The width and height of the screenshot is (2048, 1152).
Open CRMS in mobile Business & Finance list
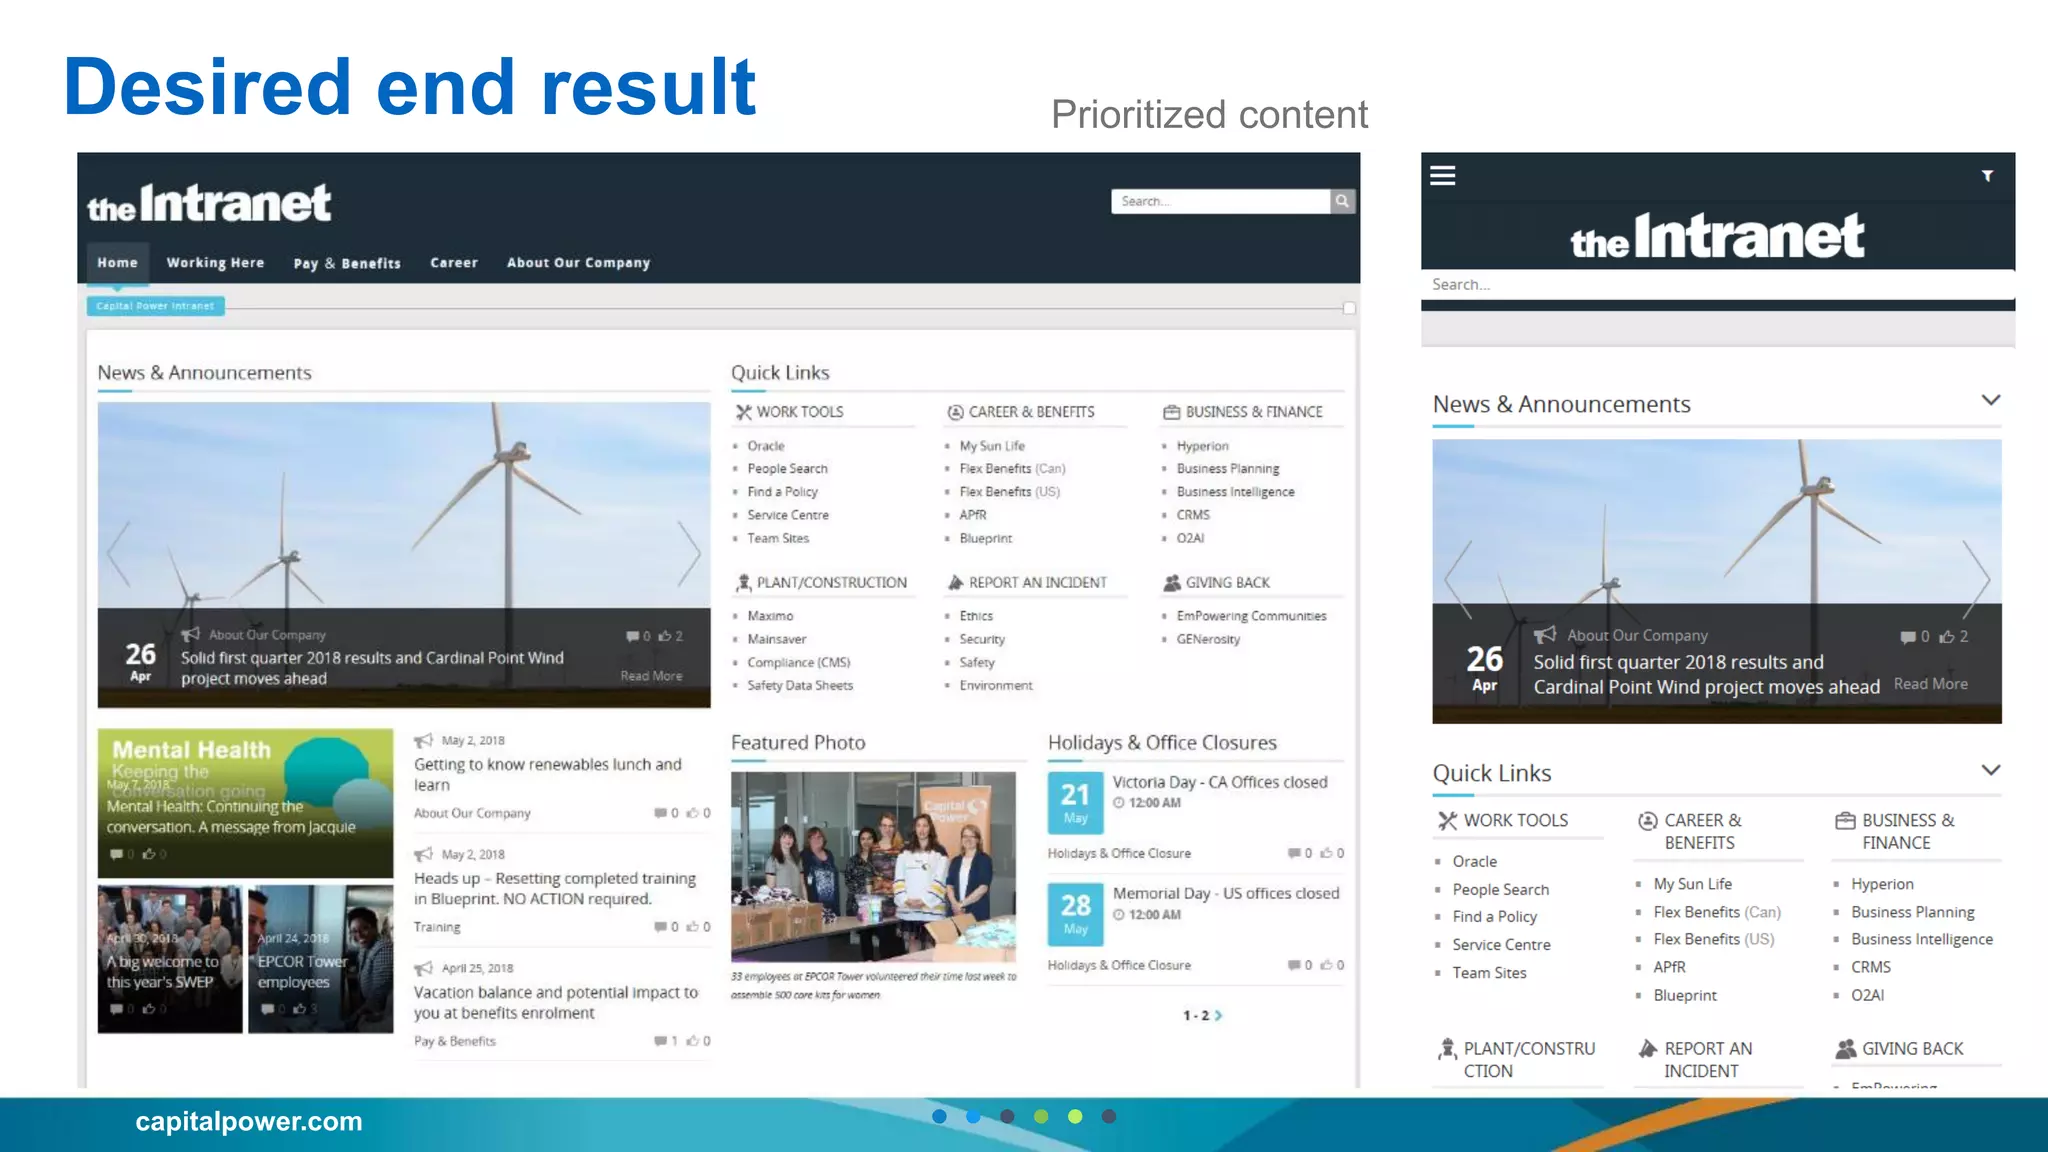pyautogui.click(x=1871, y=968)
